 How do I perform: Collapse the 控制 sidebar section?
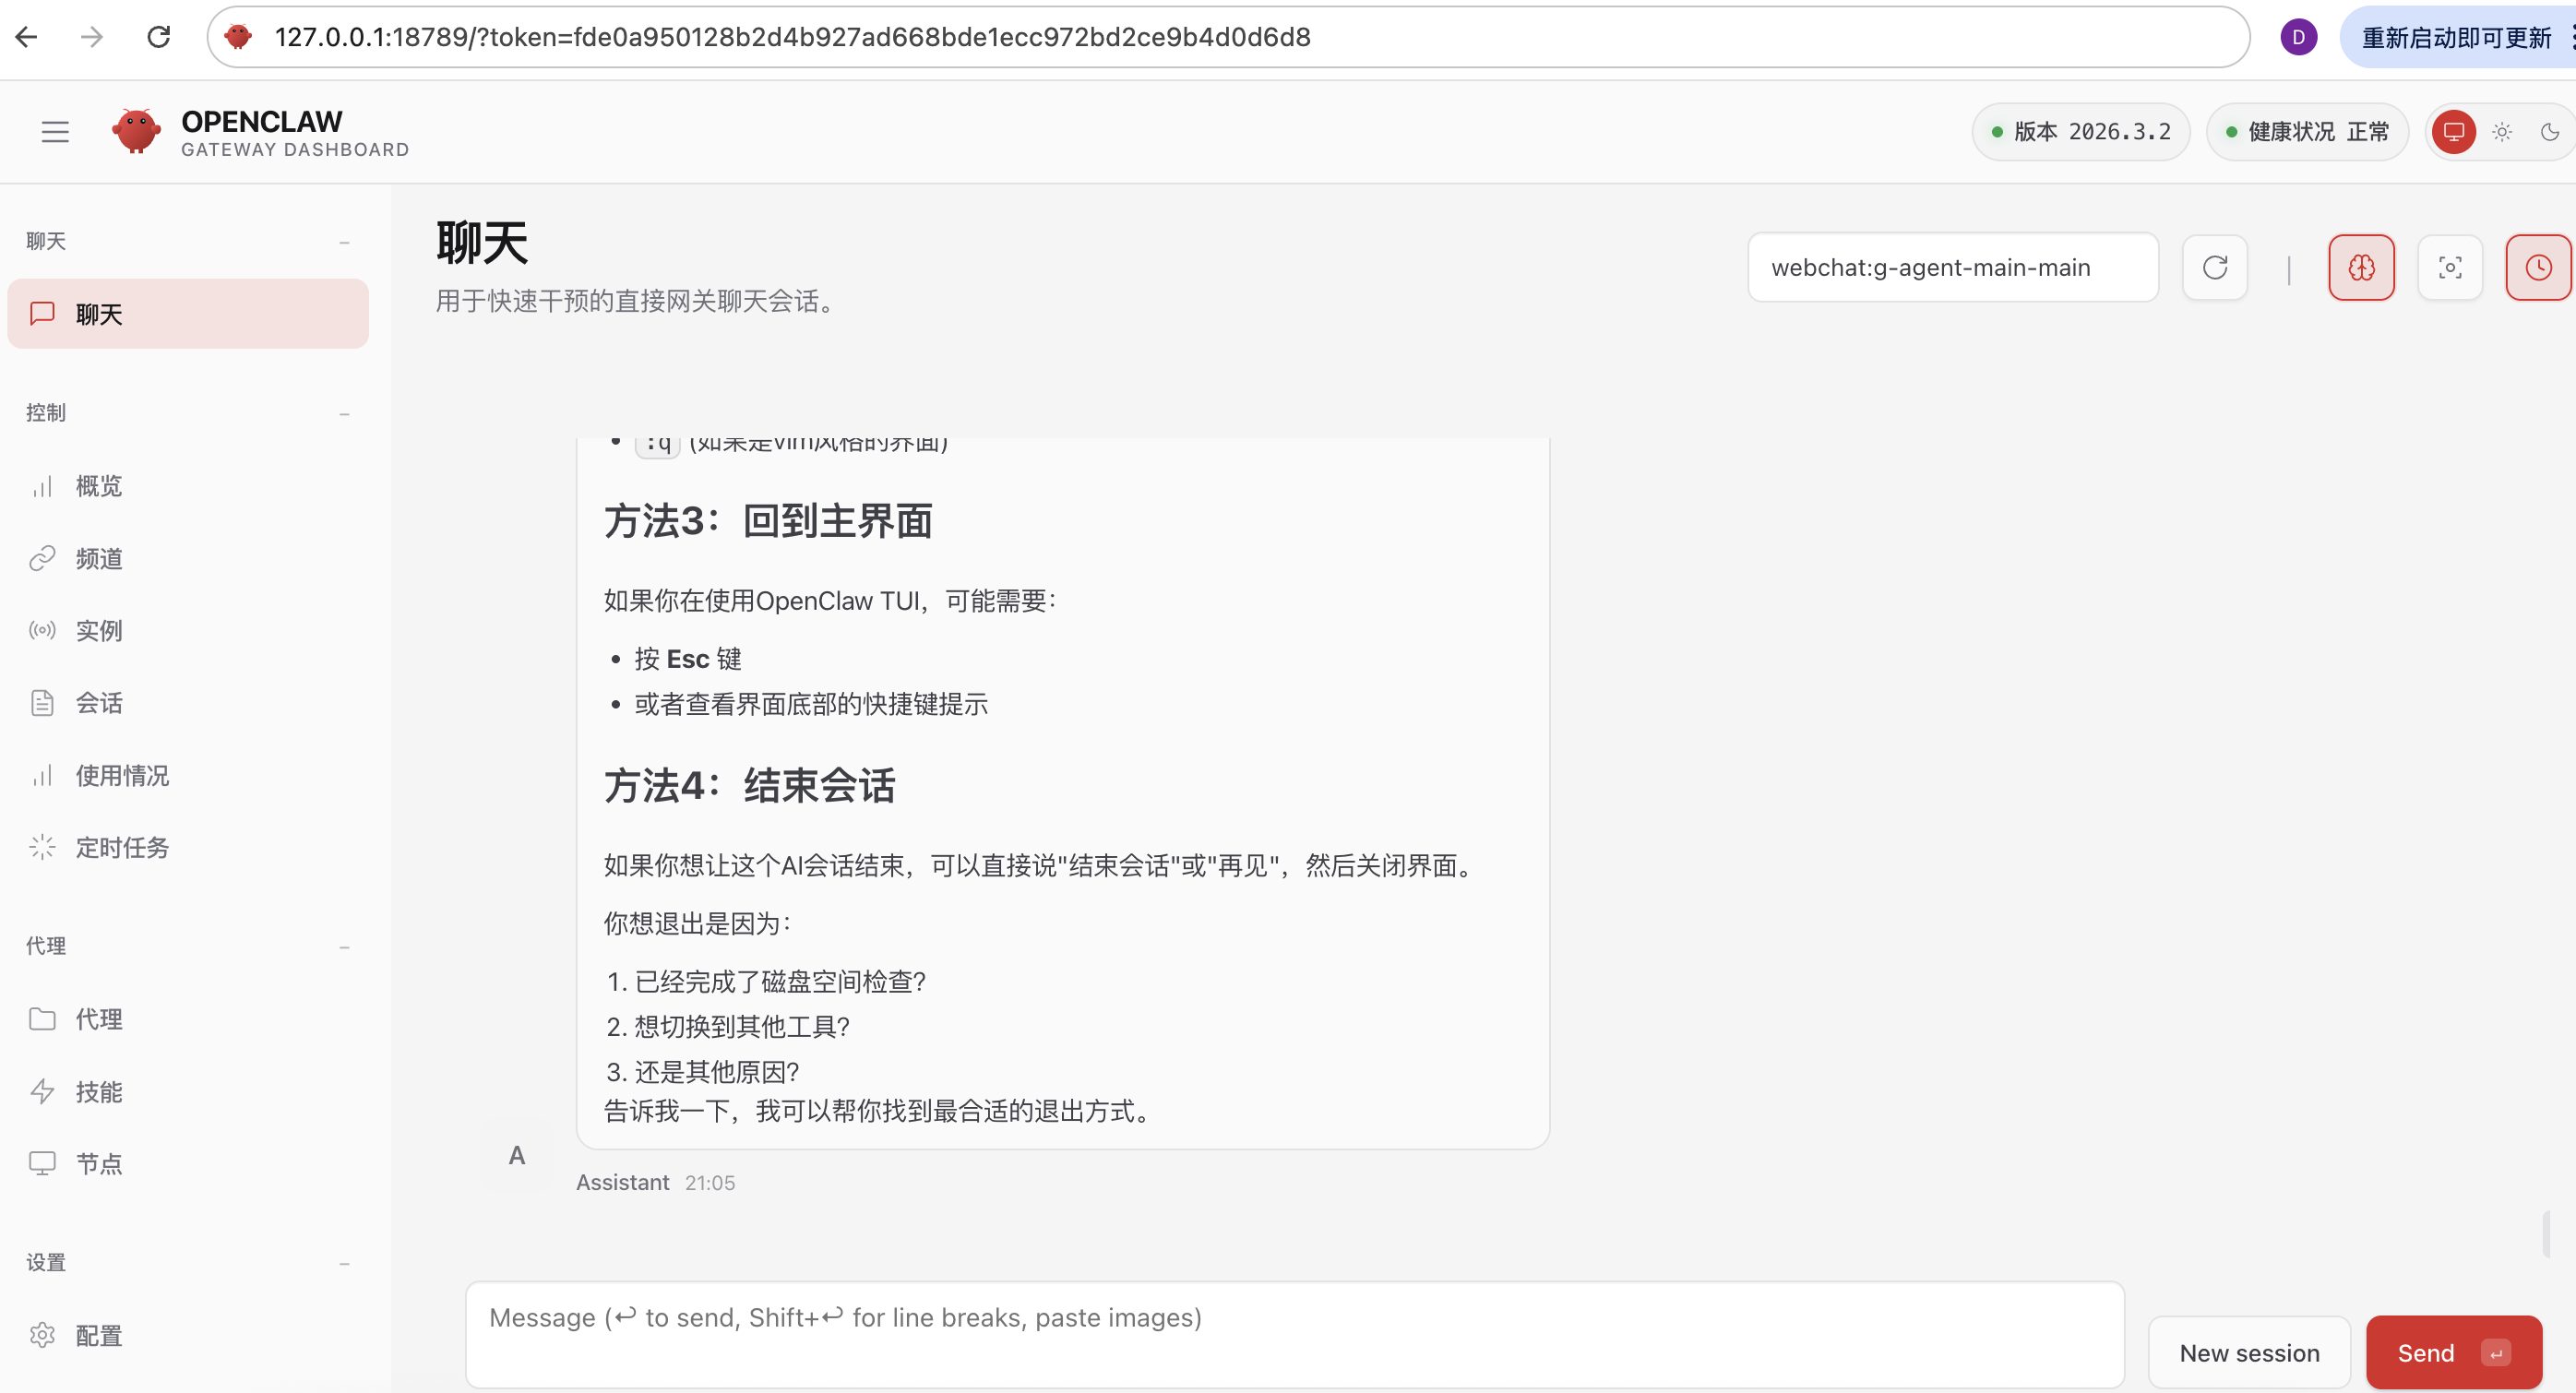click(344, 414)
